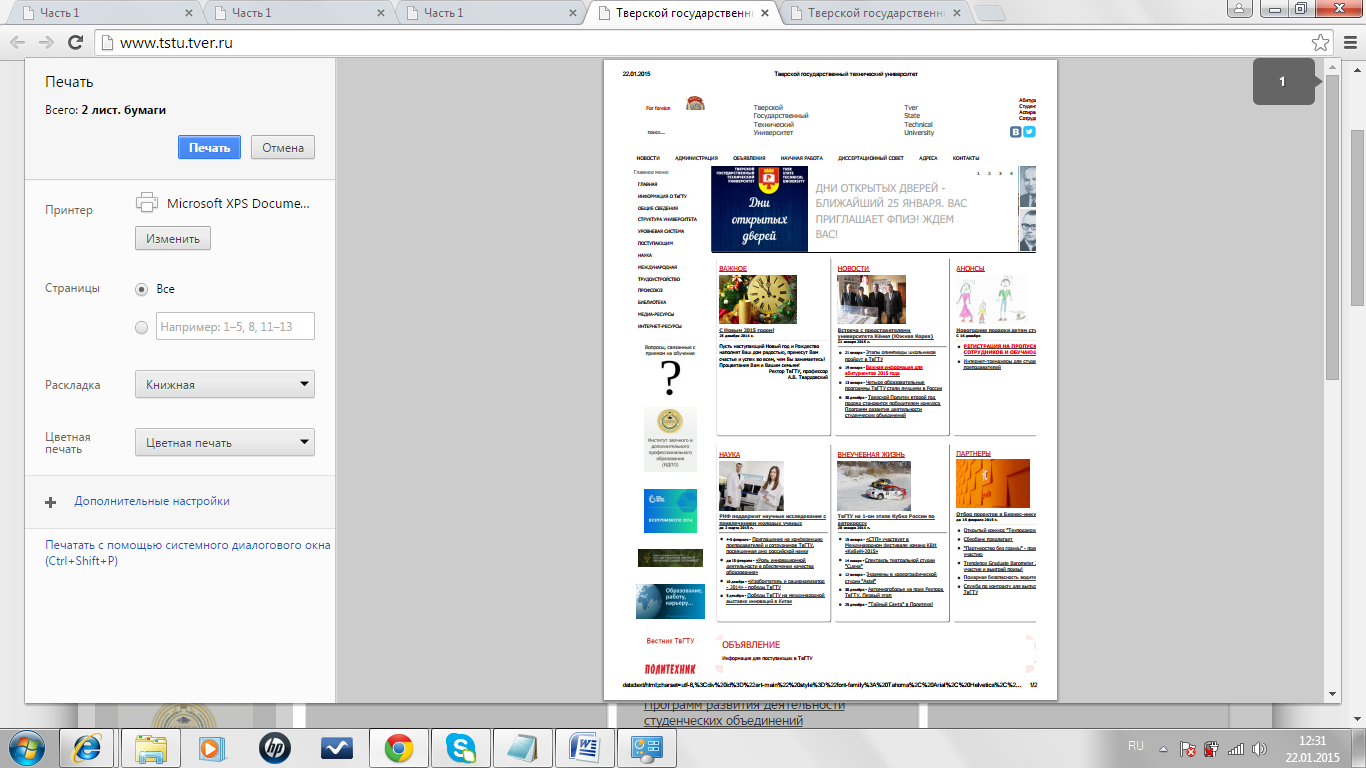The width and height of the screenshot is (1366, 768).
Task: Cancel printing with the Отмена button
Action: click(x=283, y=147)
